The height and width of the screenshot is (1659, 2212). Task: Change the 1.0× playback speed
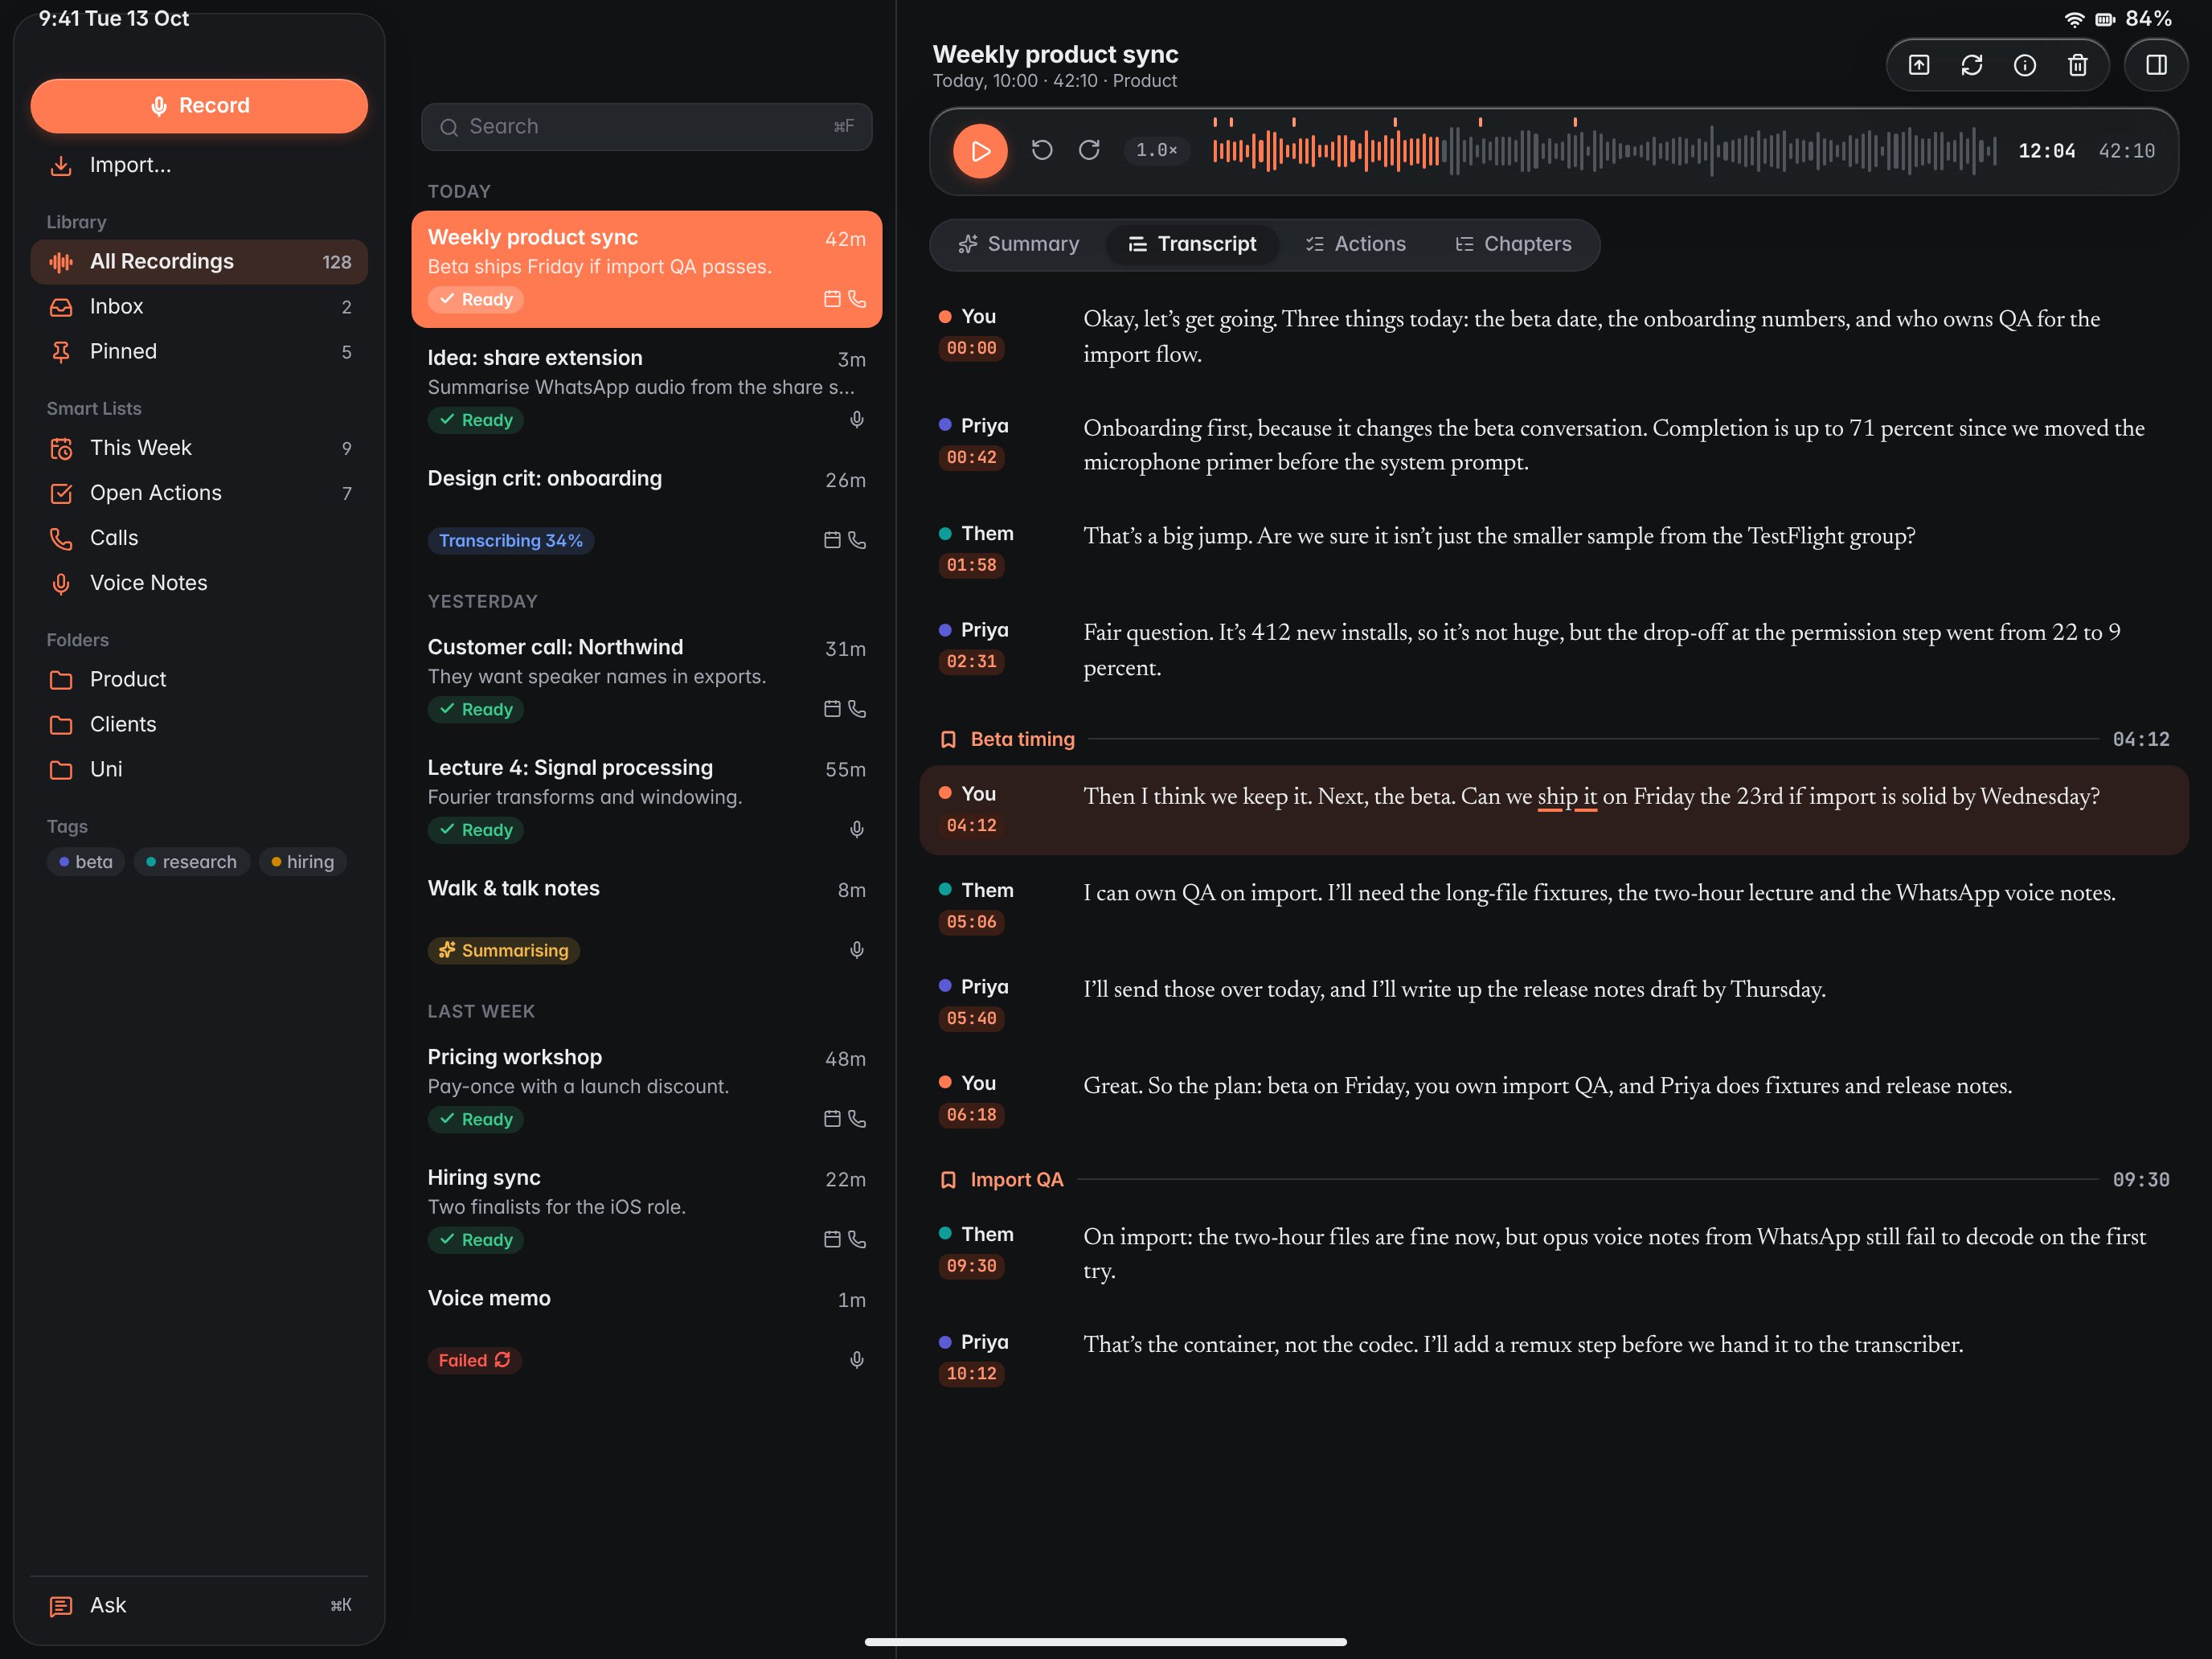click(1156, 150)
